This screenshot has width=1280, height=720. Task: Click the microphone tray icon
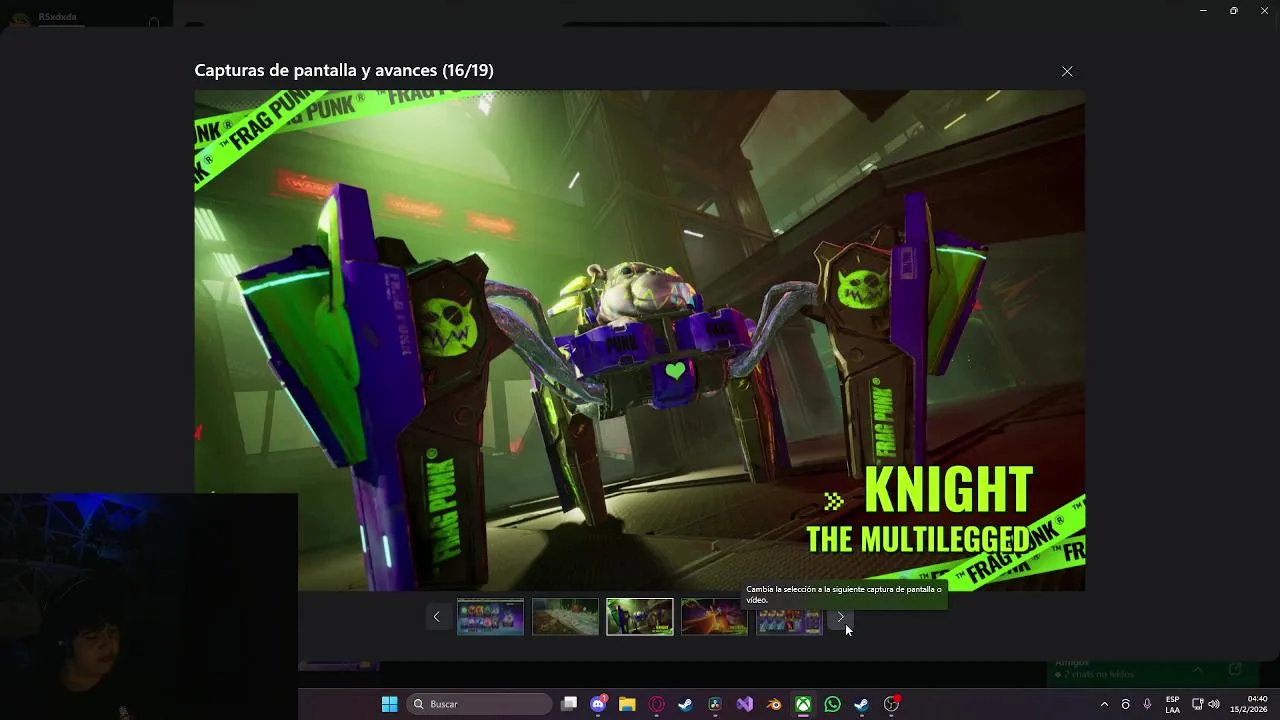(1147, 704)
